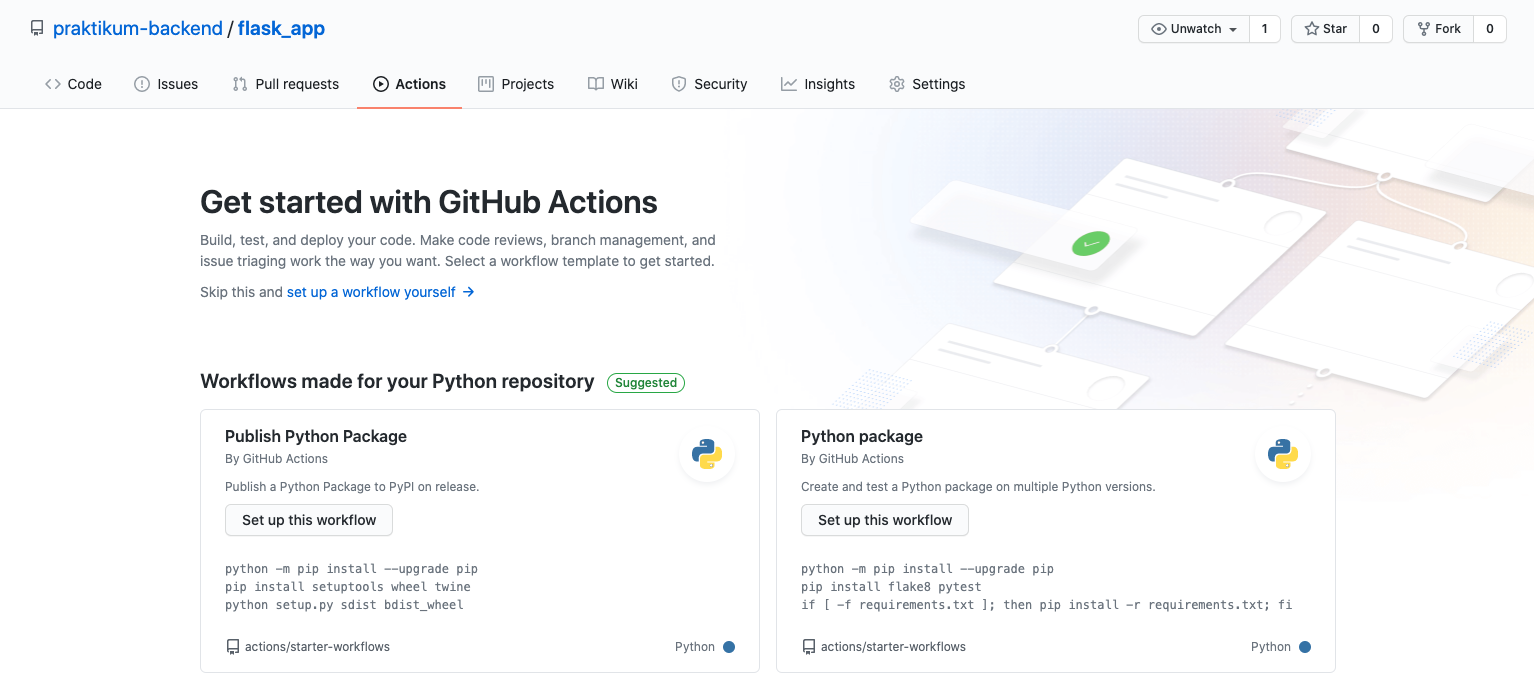Open the watchers count of 1
The height and width of the screenshot is (688, 1534).
(x=1264, y=29)
